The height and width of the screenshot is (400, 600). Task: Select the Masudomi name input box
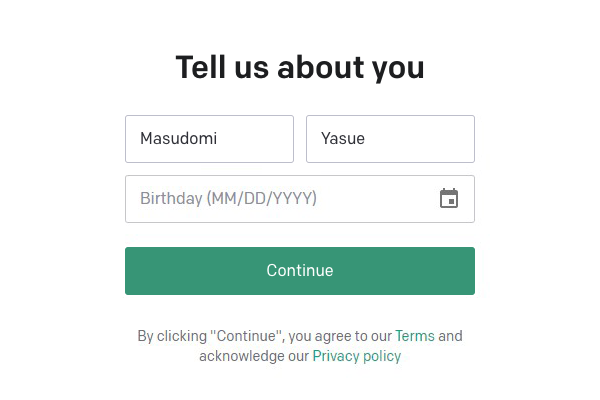(x=209, y=139)
